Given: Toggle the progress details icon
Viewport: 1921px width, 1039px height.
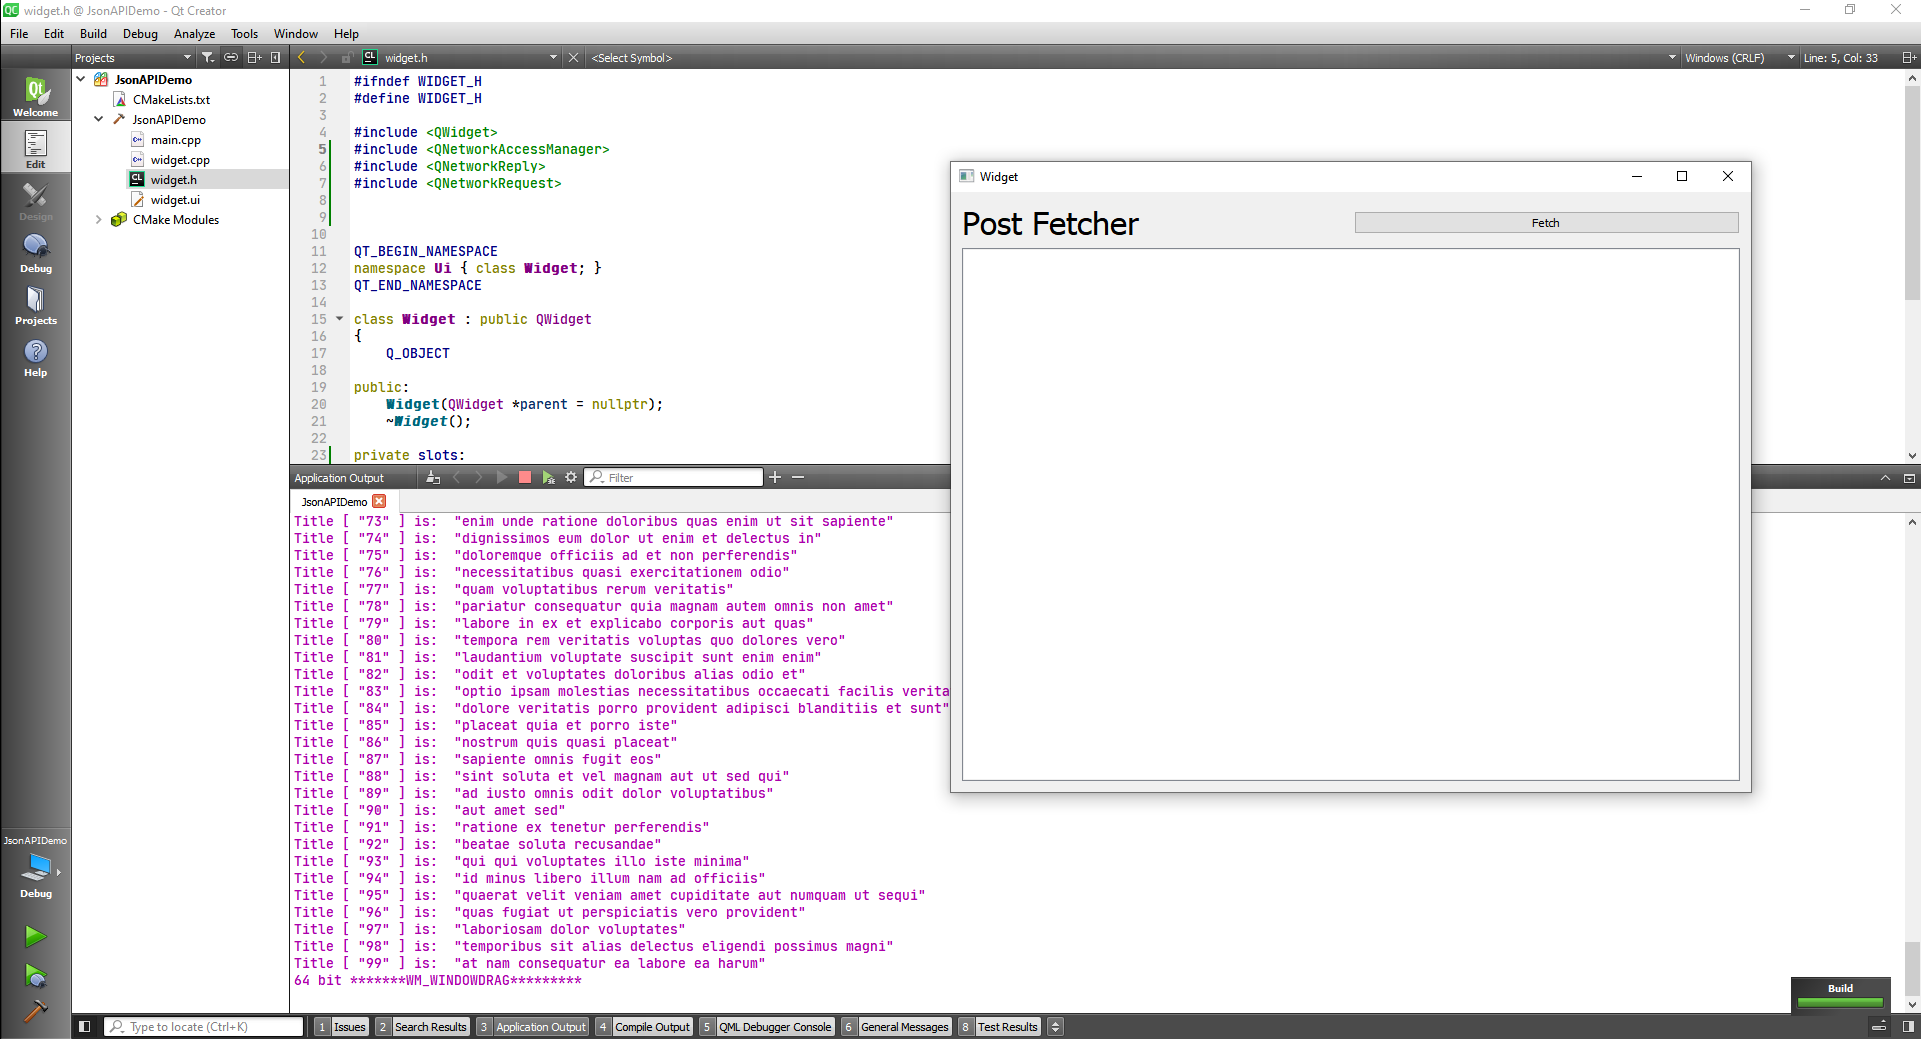Looking at the screenshot, I should tap(1879, 1026).
